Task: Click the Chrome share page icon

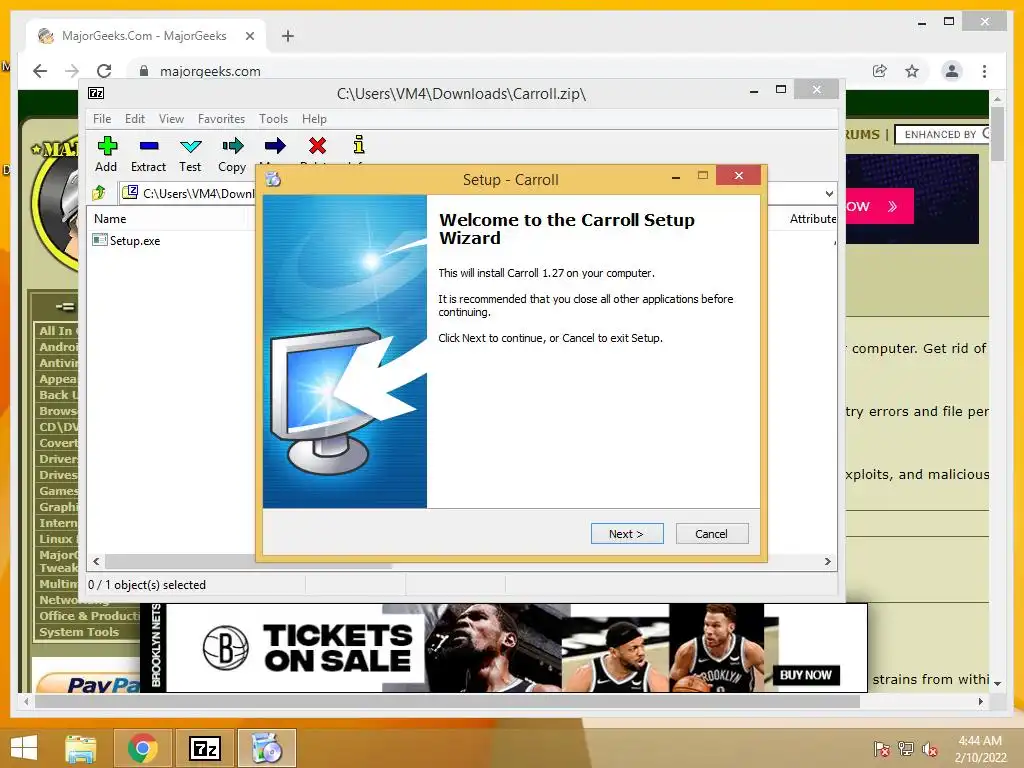Action: pyautogui.click(x=880, y=71)
